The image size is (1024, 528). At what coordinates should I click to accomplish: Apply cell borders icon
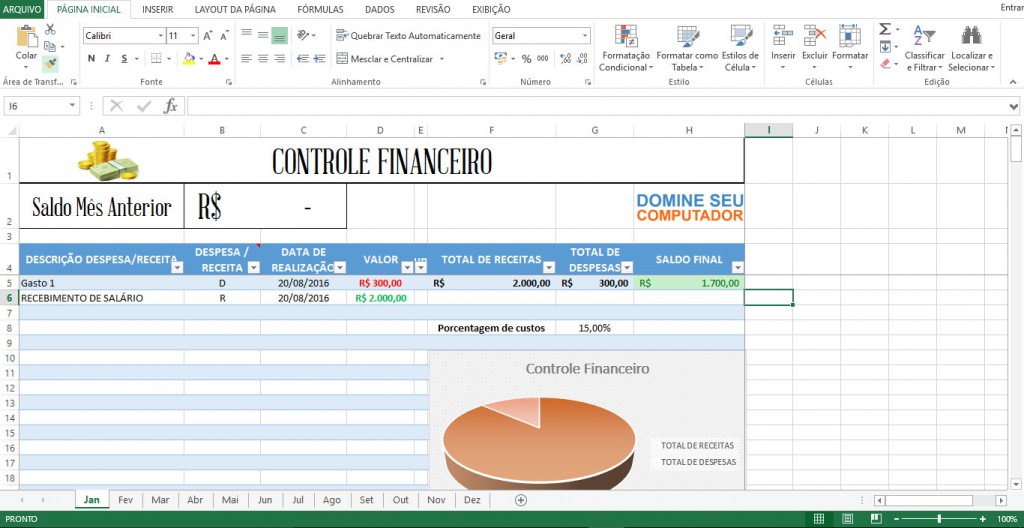[156, 59]
